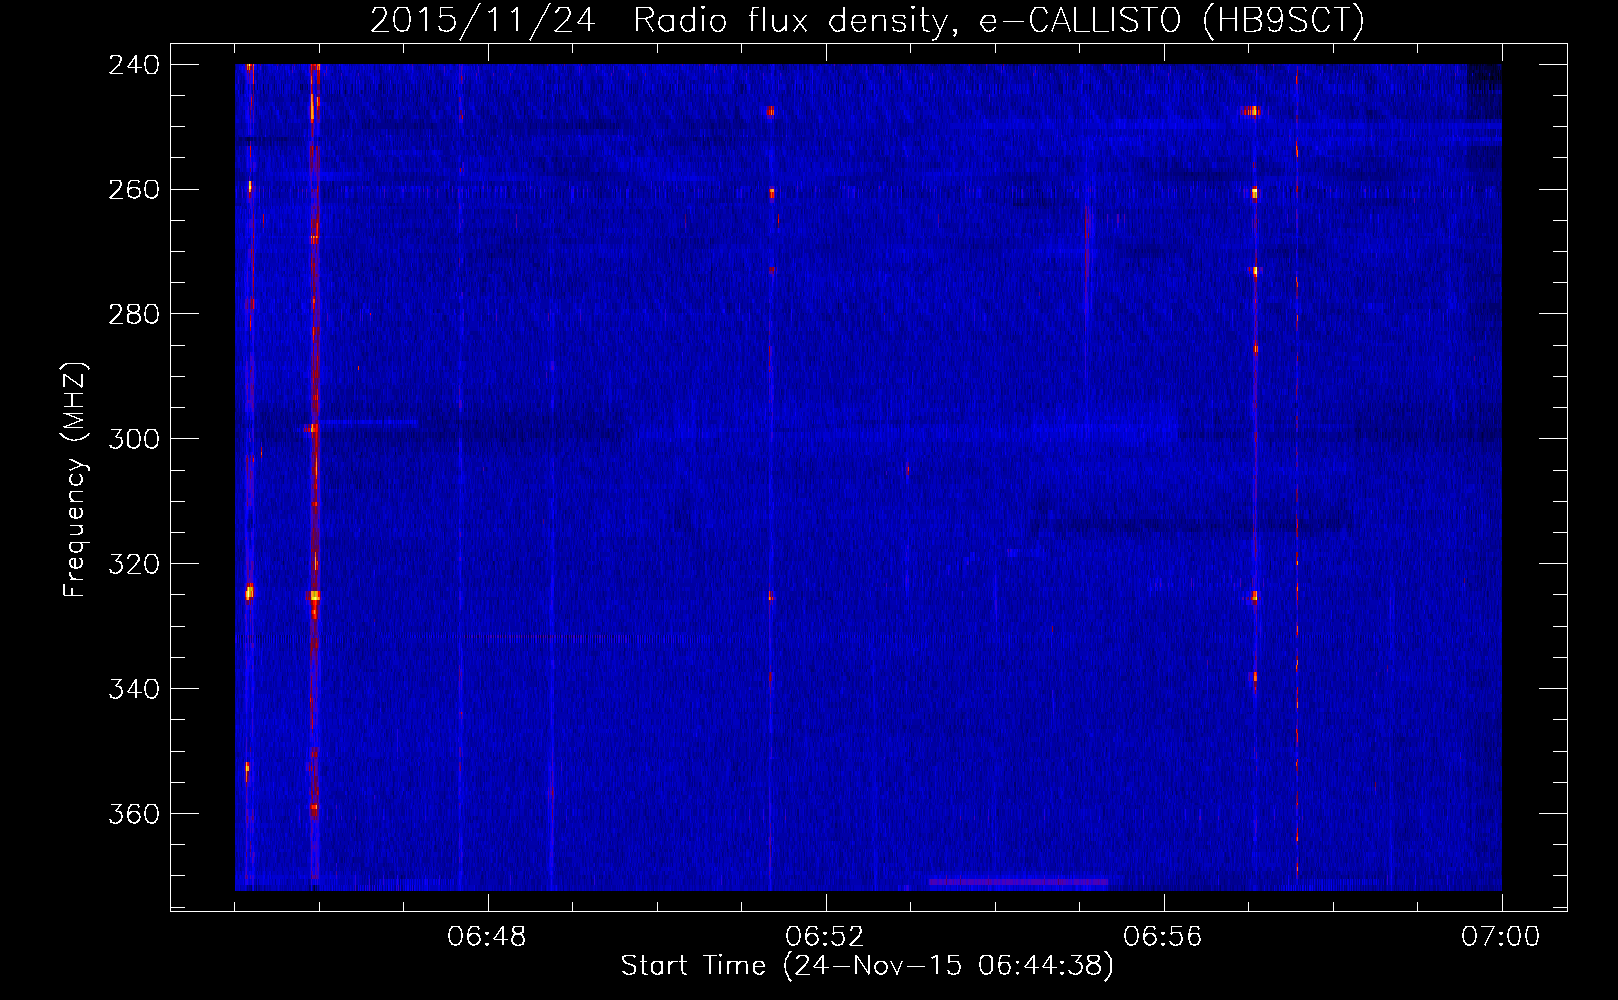Select the 360 frequency tick label
This screenshot has height=1000, width=1618.
[134, 815]
